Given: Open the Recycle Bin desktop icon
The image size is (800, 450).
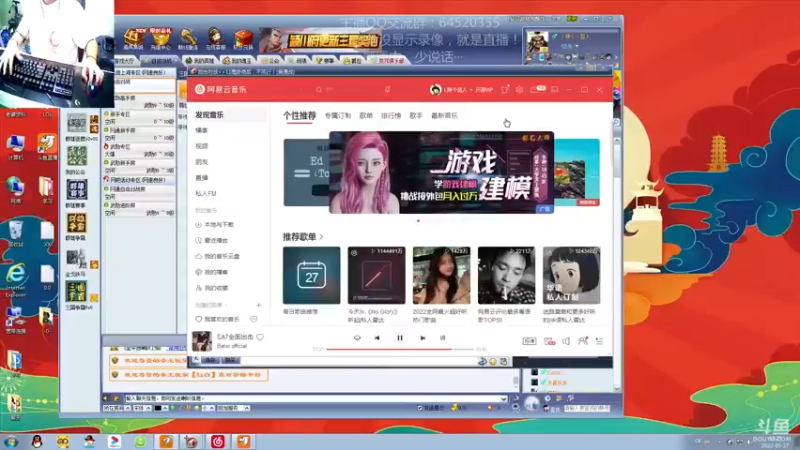Looking at the screenshot, I should click(16, 234).
